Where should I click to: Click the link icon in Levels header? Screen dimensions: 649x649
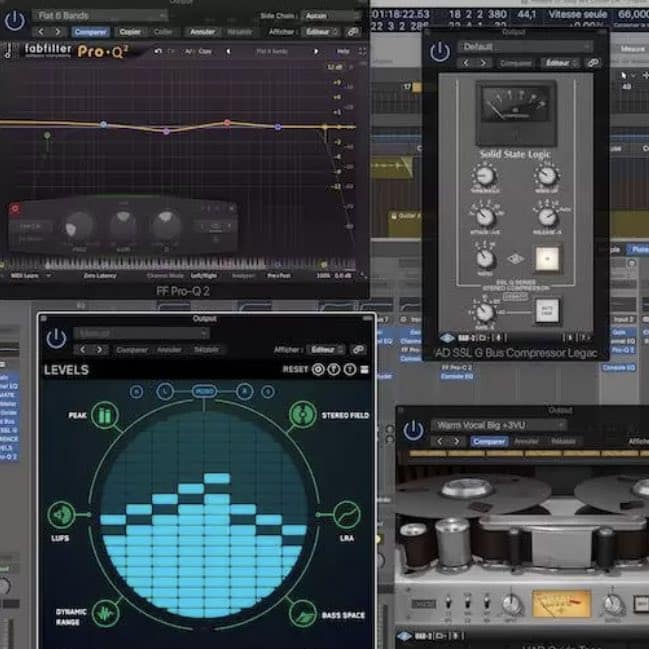[358, 350]
